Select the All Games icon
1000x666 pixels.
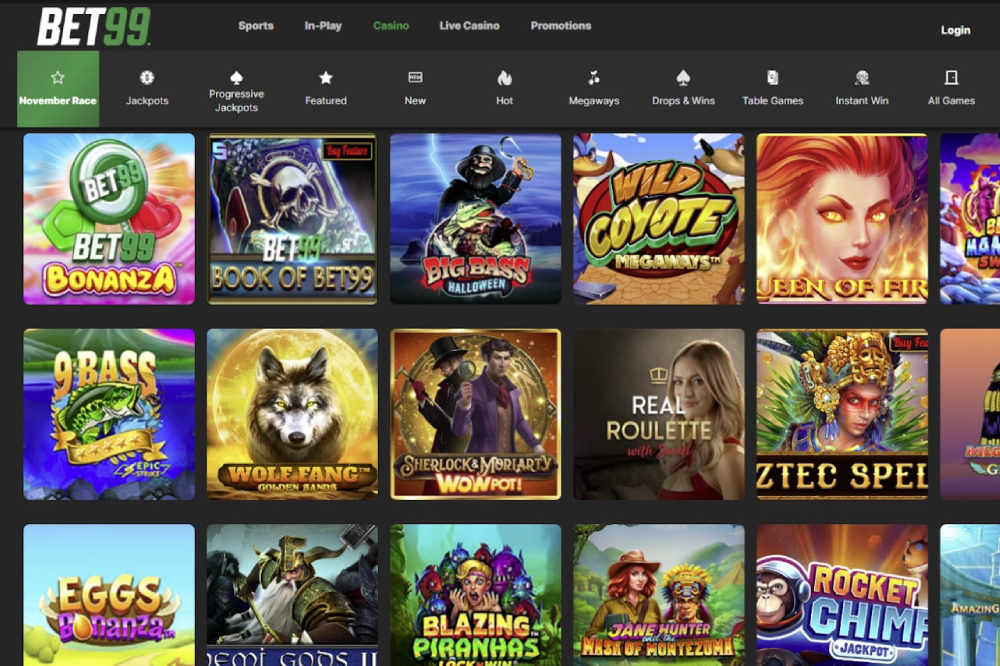951,78
